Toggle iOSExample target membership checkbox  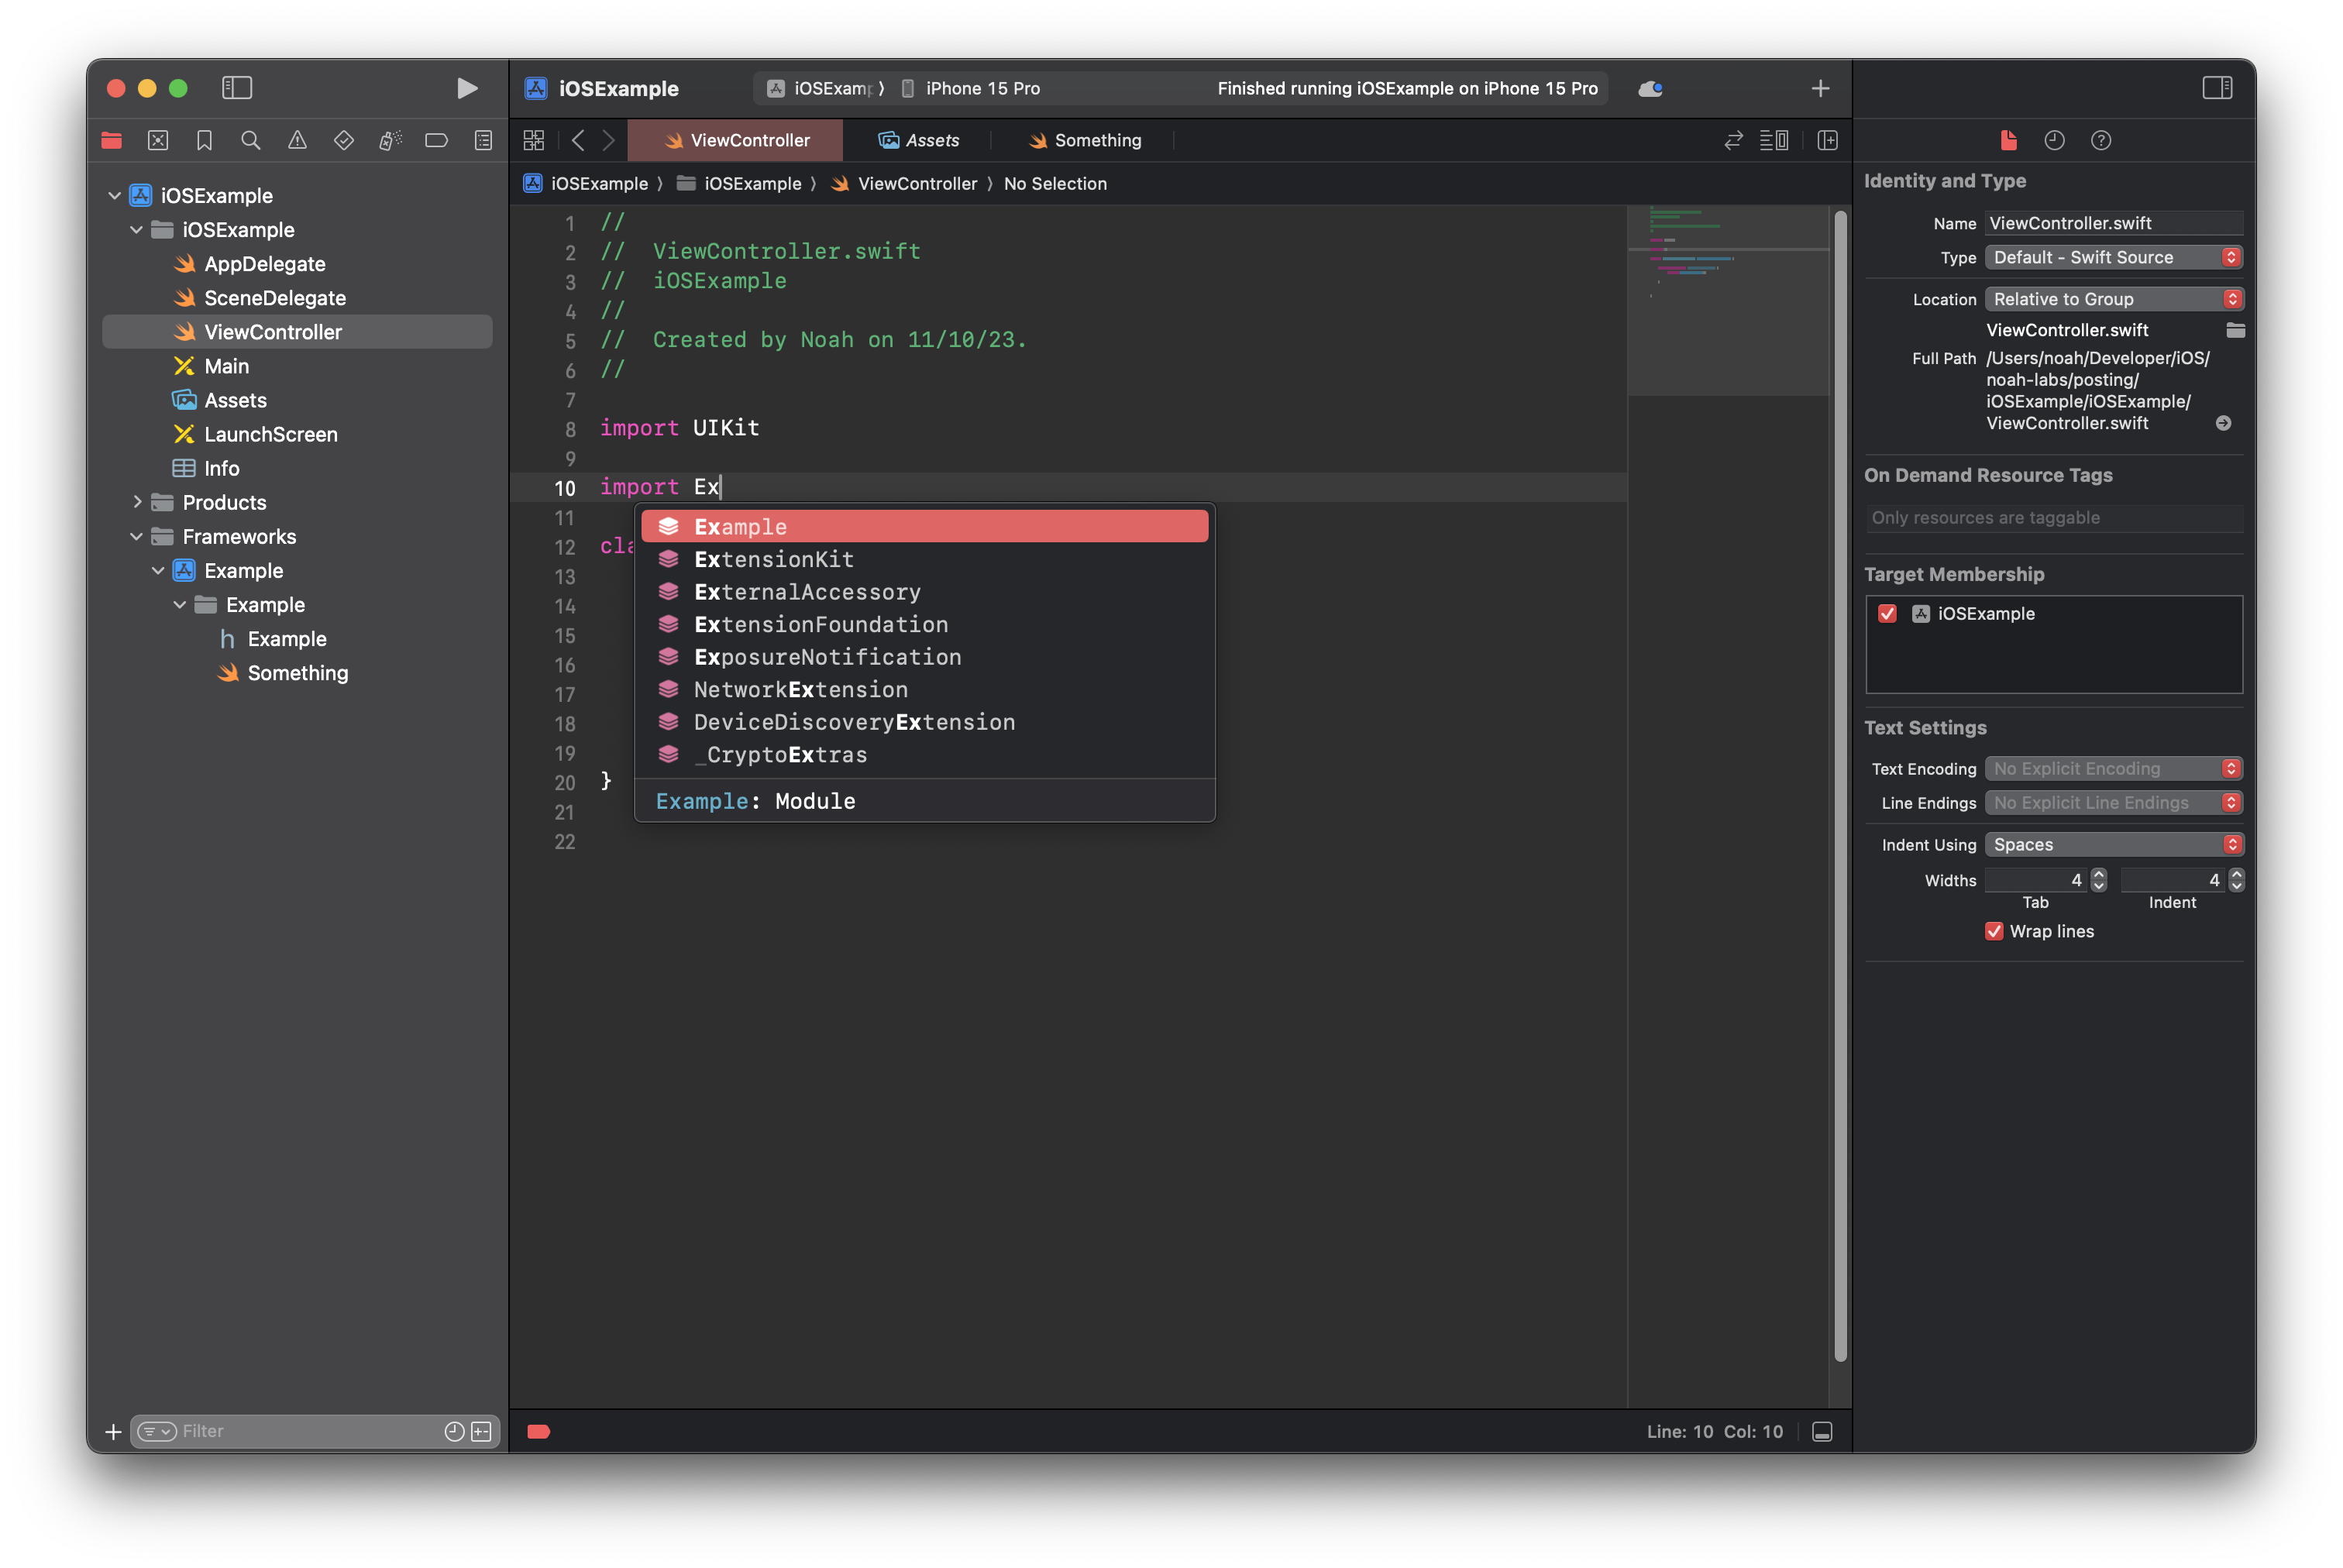[x=1887, y=614]
